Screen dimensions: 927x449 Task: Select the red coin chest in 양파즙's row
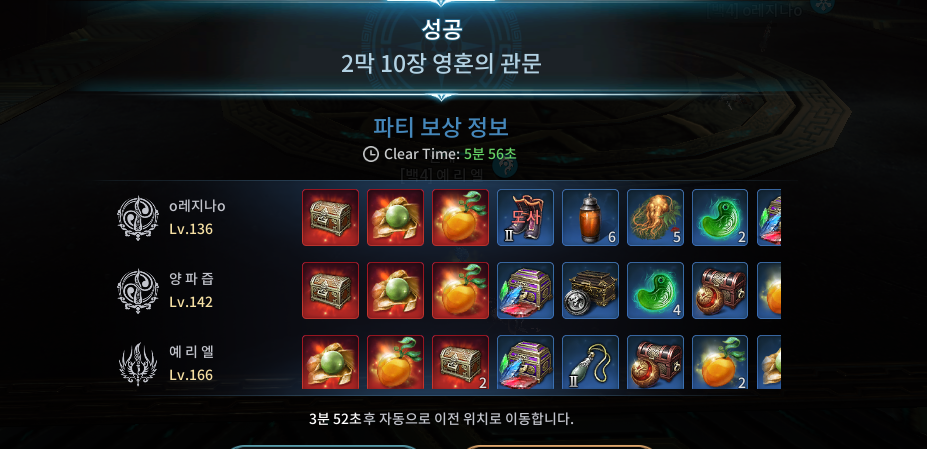719,290
